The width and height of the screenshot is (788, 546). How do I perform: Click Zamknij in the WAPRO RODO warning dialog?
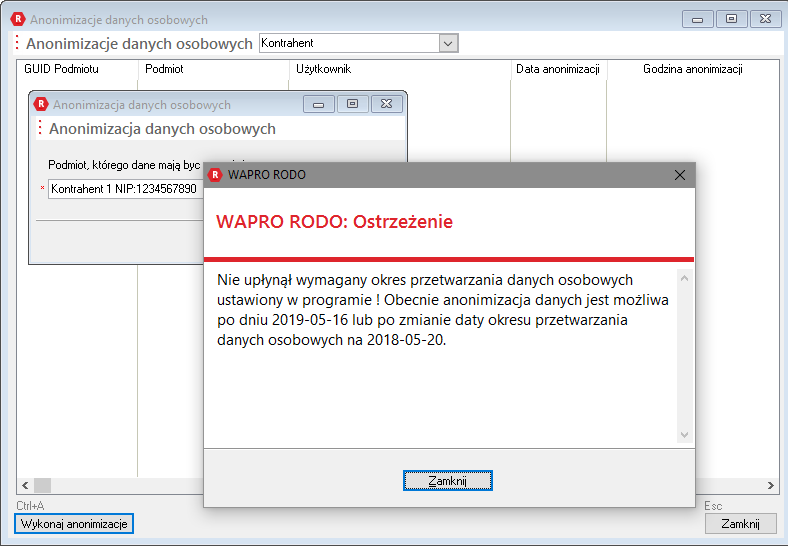447,481
